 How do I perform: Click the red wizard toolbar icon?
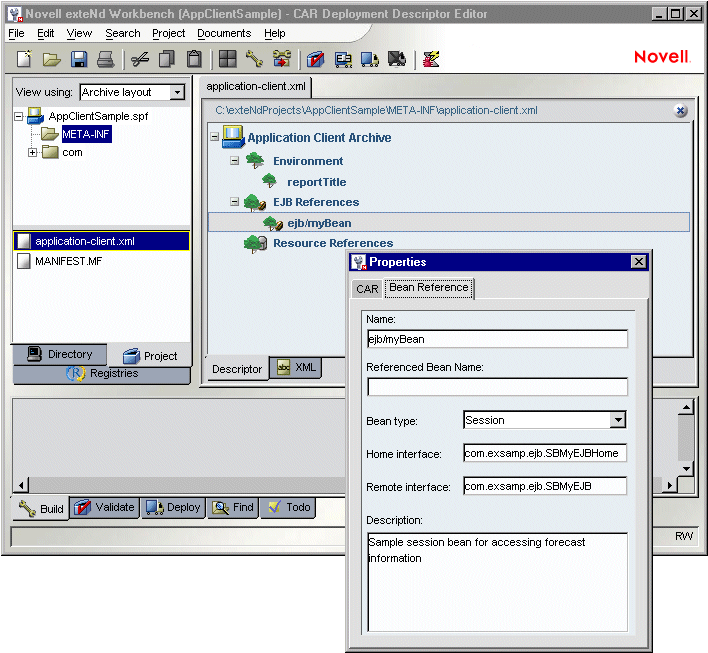click(x=431, y=59)
